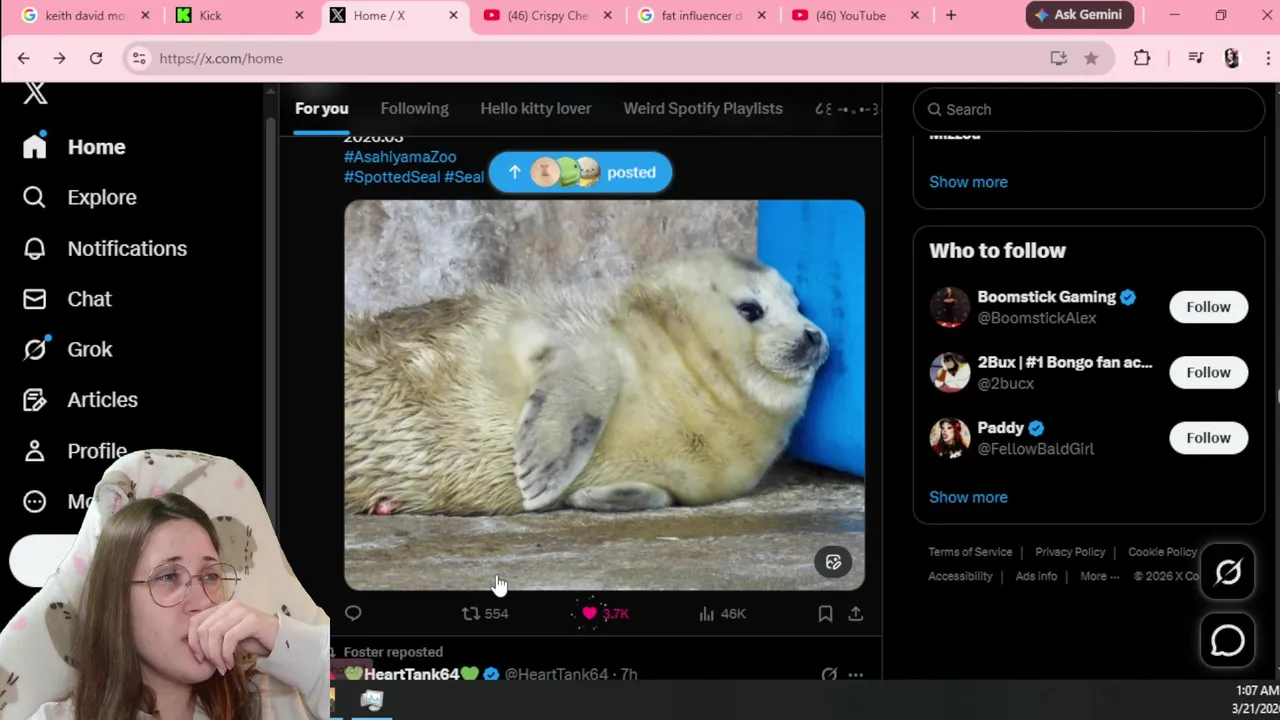Image resolution: width=1280 pixels, height=720 pixels.
Task: Click the Home house icon
Action: tap(35, 147)
